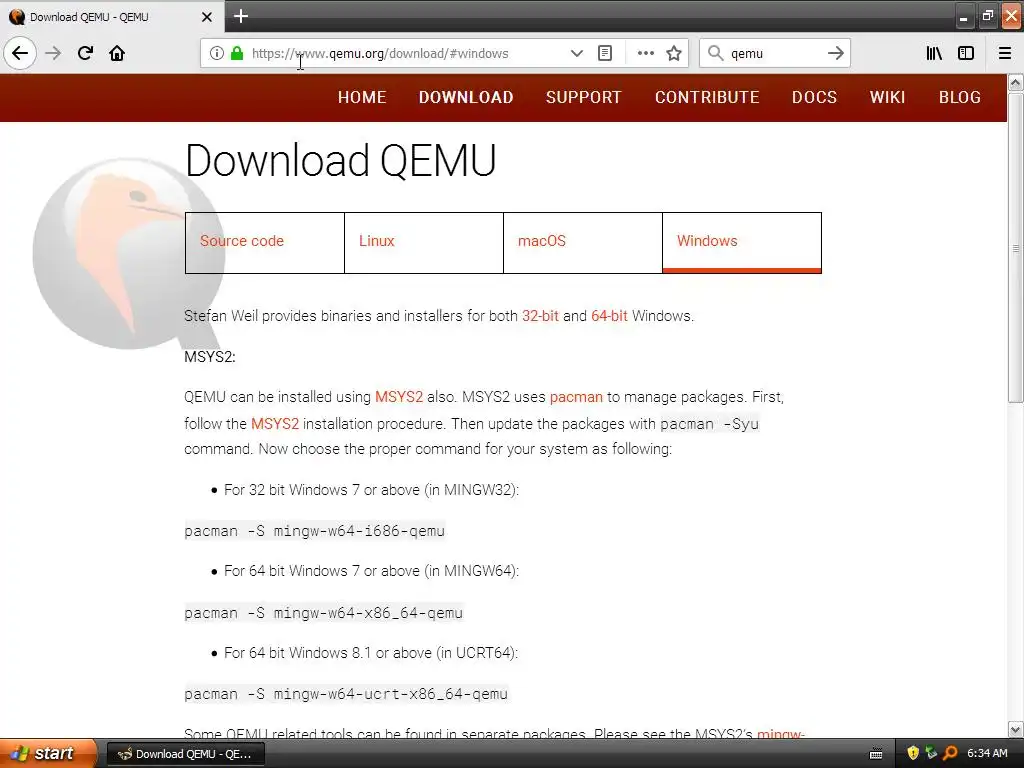The width and height of the screenshot is (1024, 768).
Task: Open WIKI in site navigation
Action: tap(888, 97)
